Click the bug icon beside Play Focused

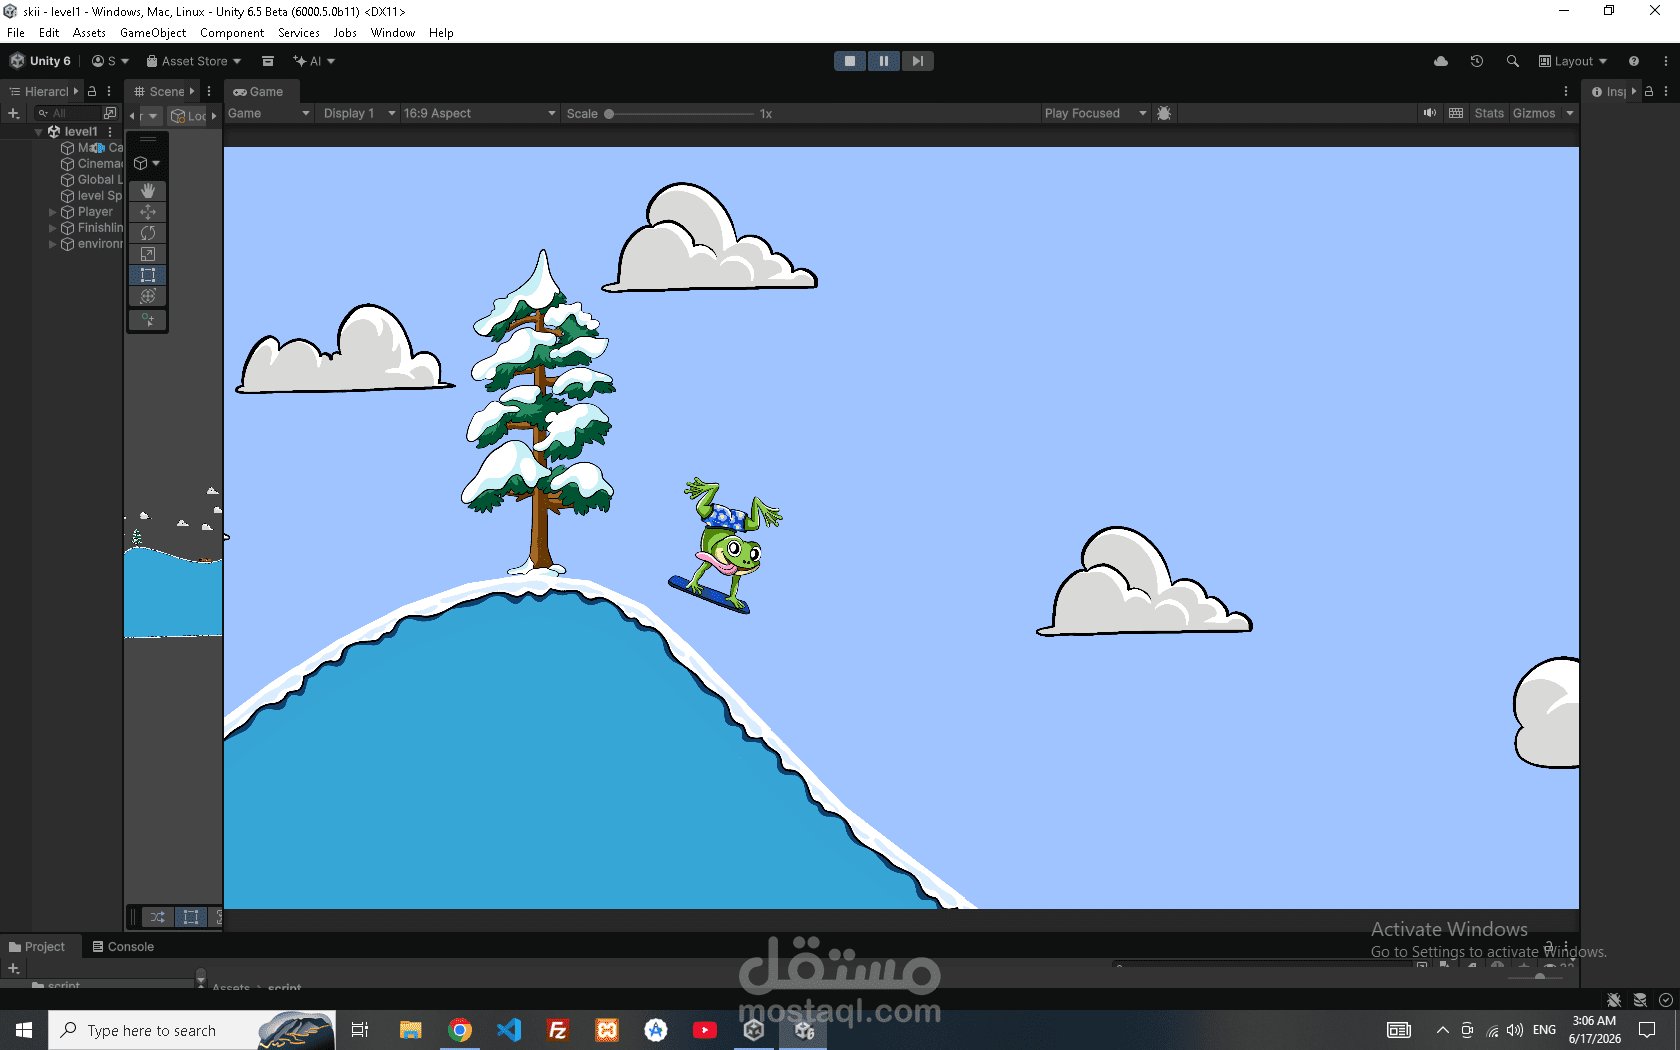[1164, 113]
